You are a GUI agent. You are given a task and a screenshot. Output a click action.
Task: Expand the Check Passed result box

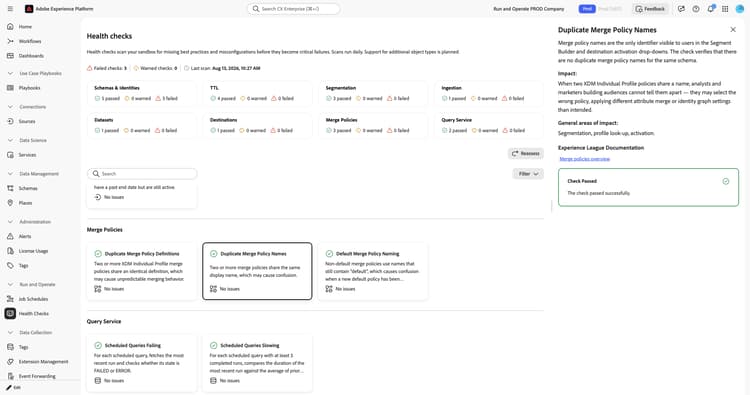[648, 187]
